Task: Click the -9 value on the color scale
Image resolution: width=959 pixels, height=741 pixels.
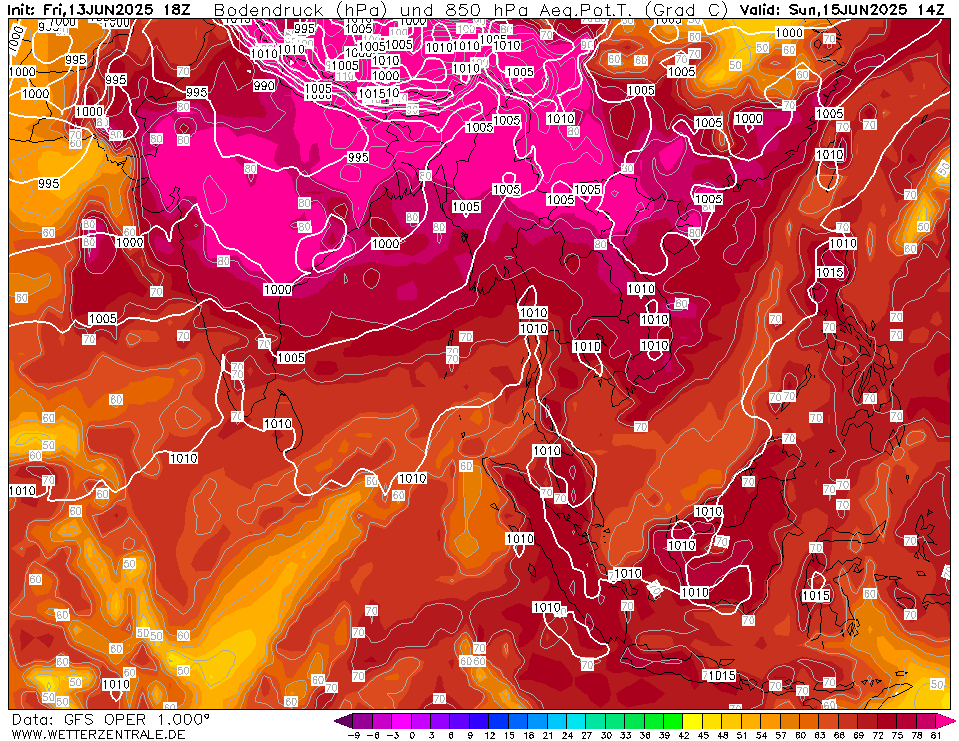Action: click(x=354, y=735)
